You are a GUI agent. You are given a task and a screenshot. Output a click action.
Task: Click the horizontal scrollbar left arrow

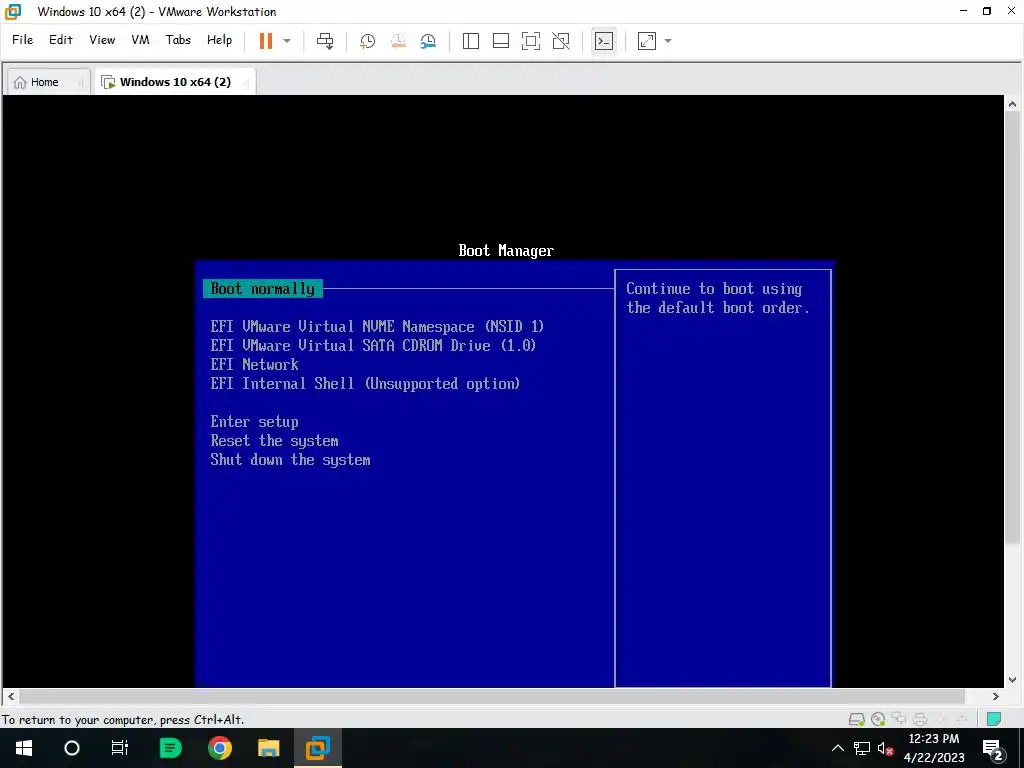pyautogui.click(x=11, y=696)
